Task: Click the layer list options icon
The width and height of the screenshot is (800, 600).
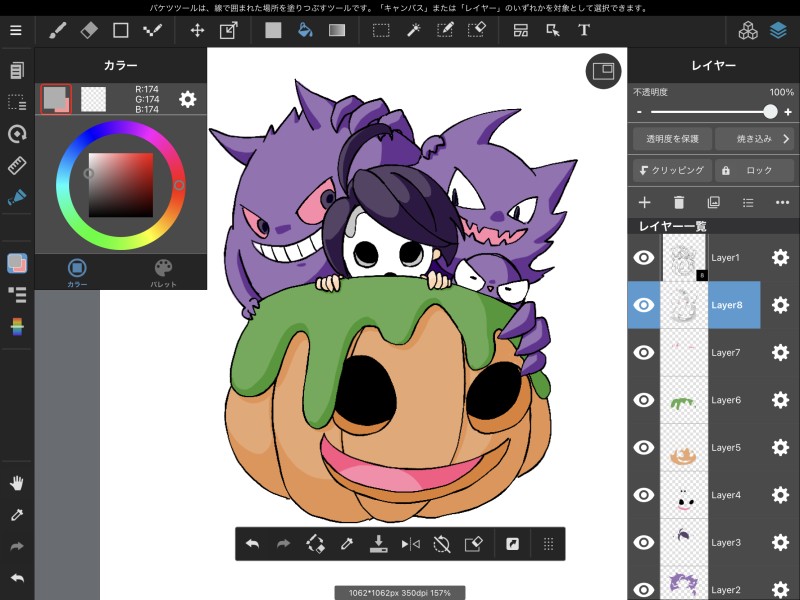Action: click(x=748, y=203)
